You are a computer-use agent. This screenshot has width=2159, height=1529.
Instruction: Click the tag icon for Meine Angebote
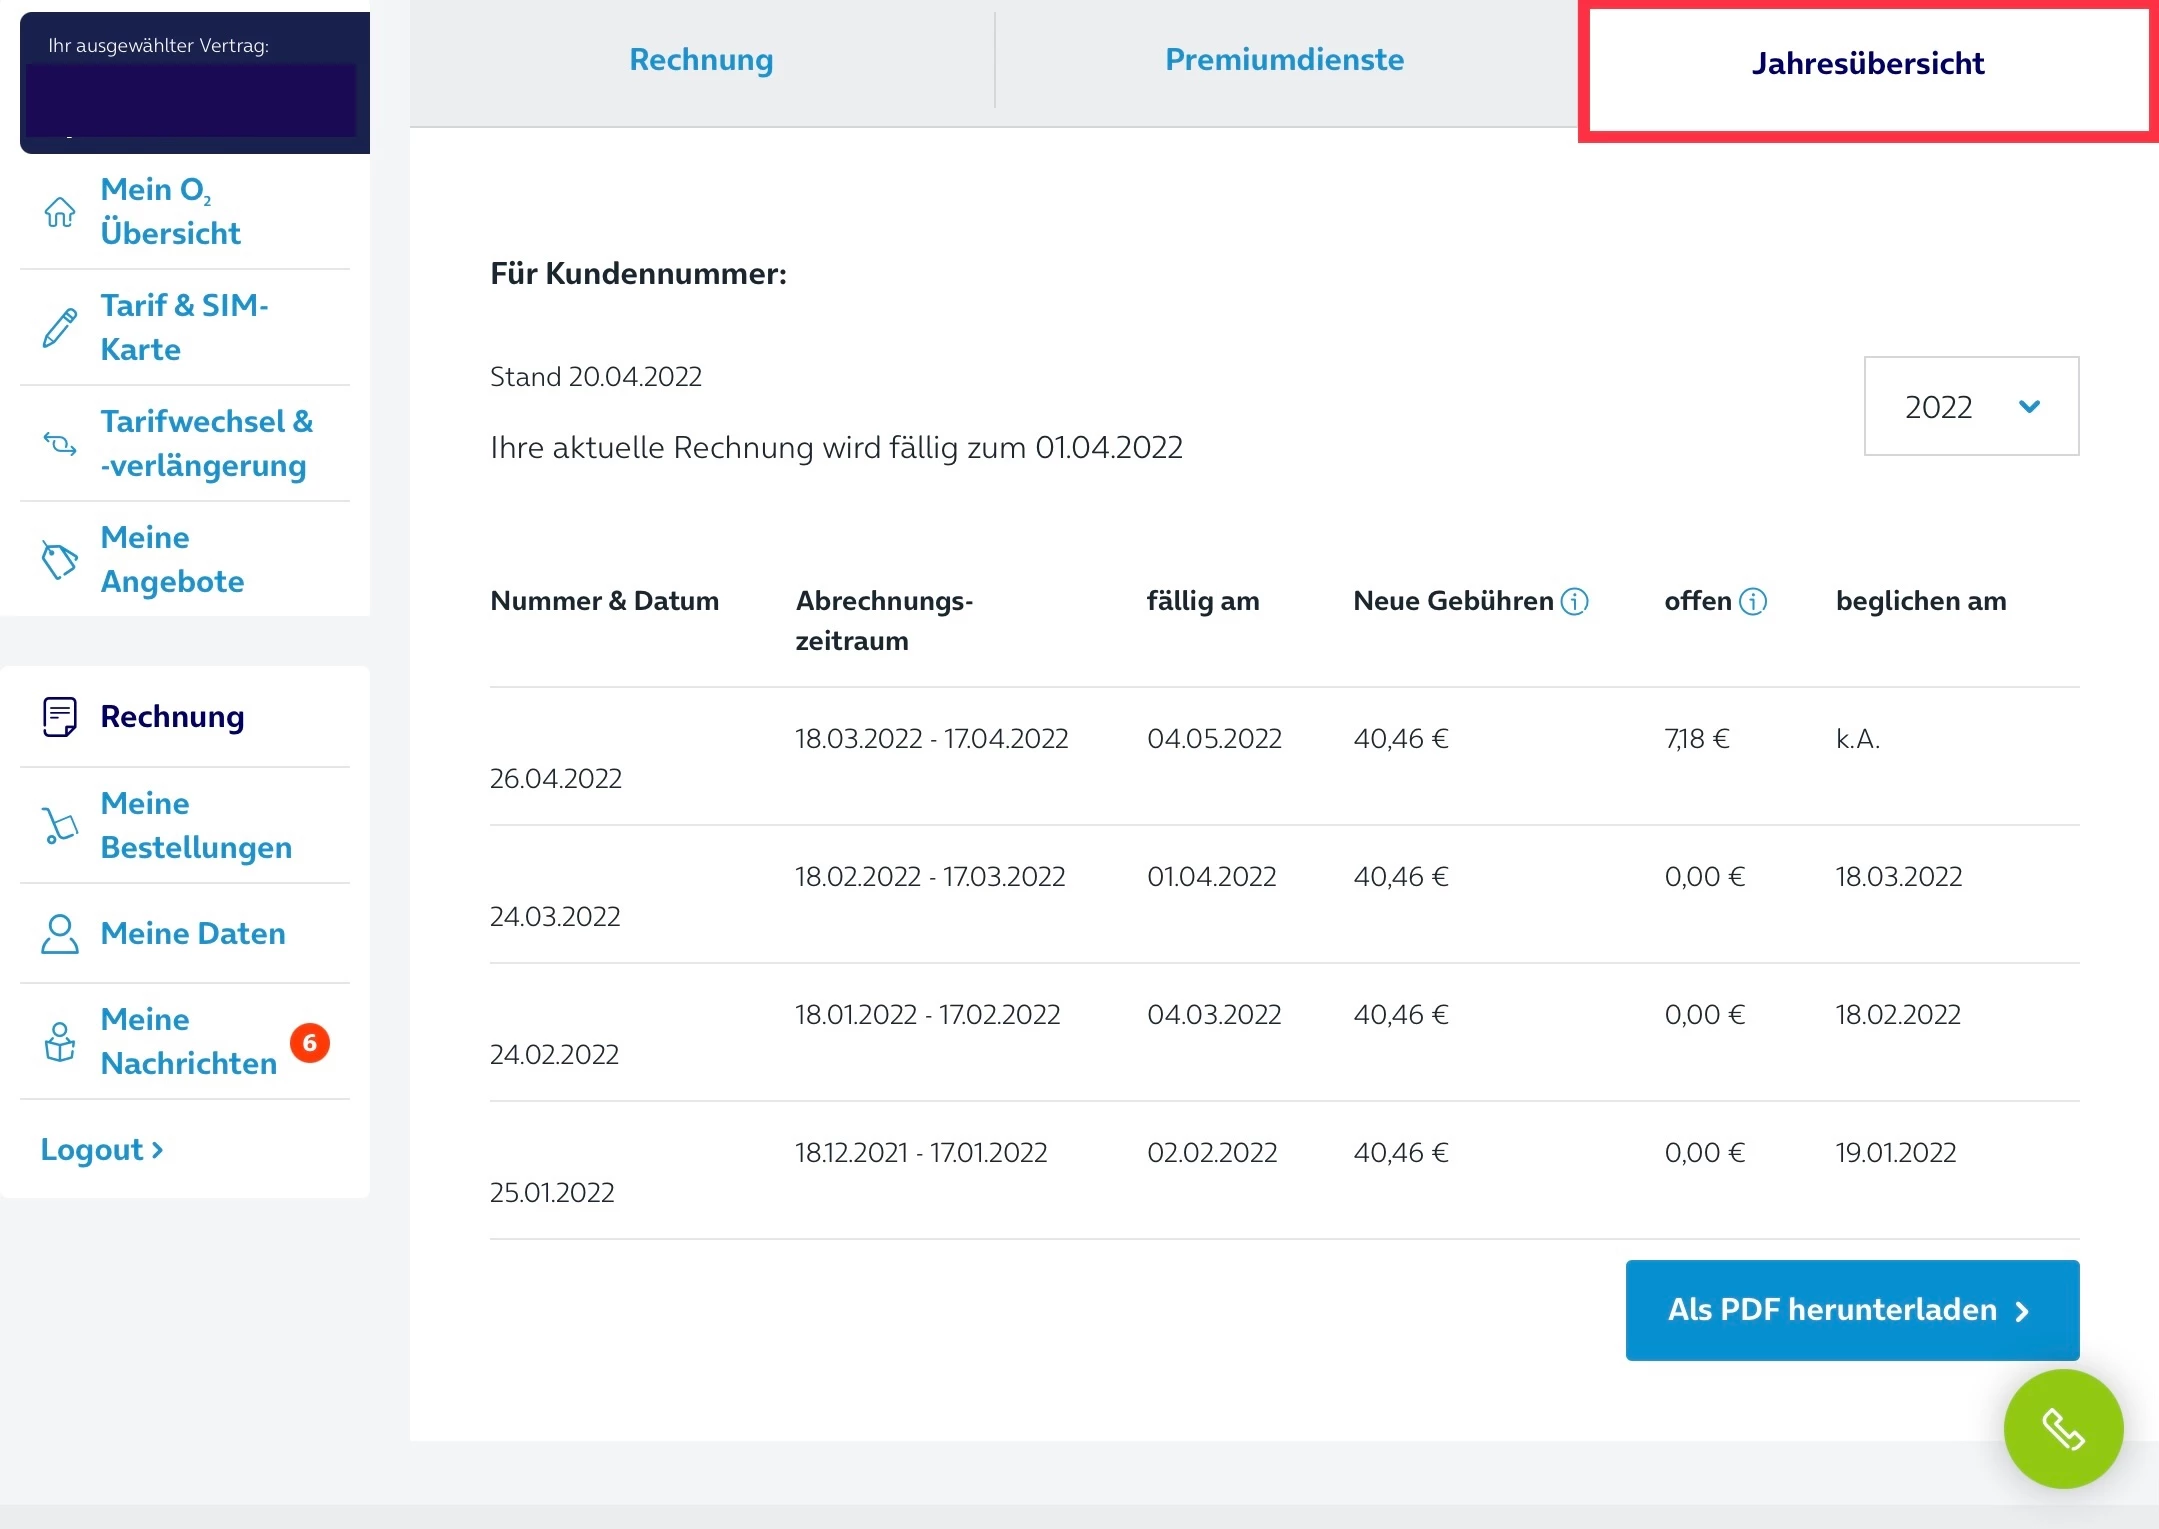tap(59, 560)
